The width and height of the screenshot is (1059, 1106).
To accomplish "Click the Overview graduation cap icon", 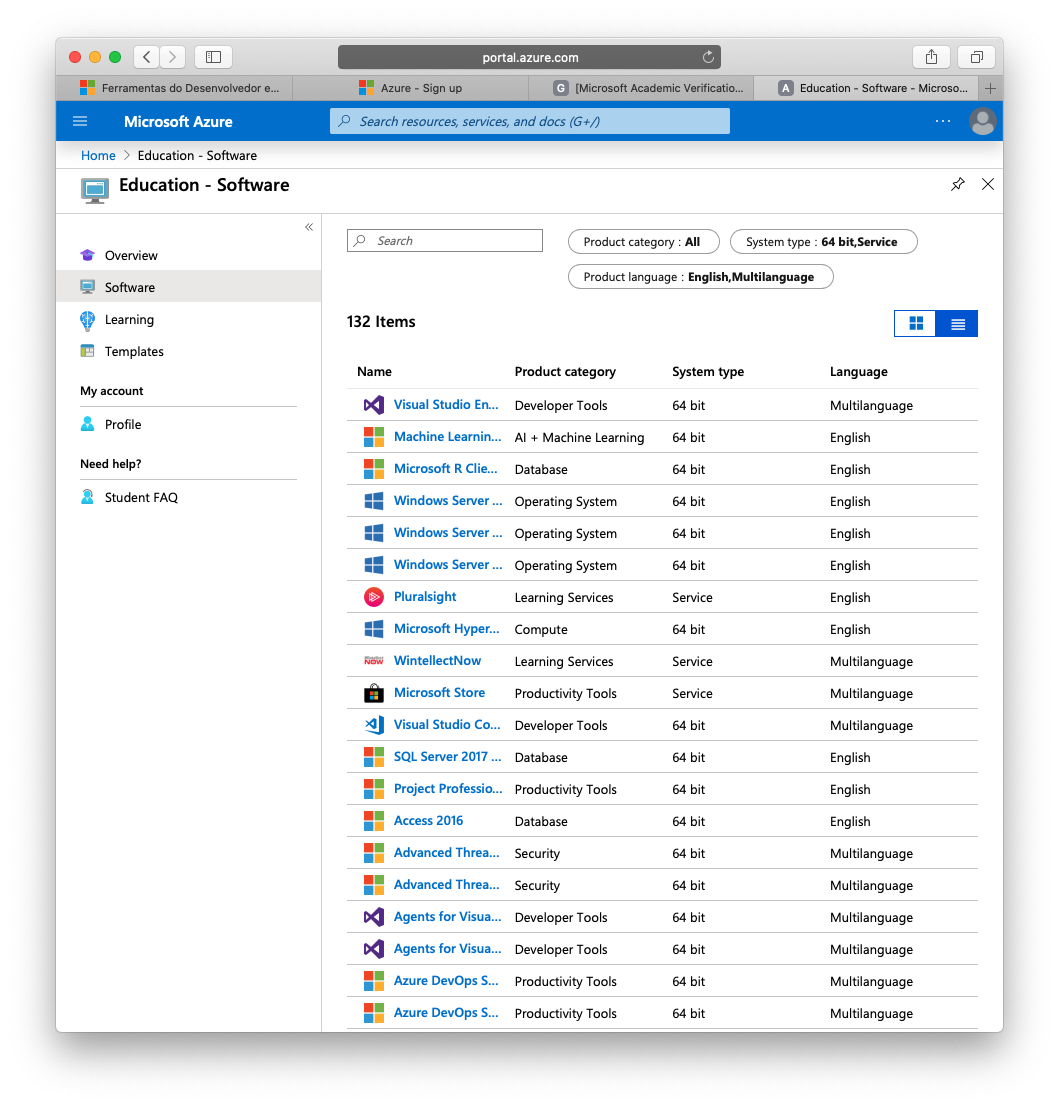I will [87, 255].
